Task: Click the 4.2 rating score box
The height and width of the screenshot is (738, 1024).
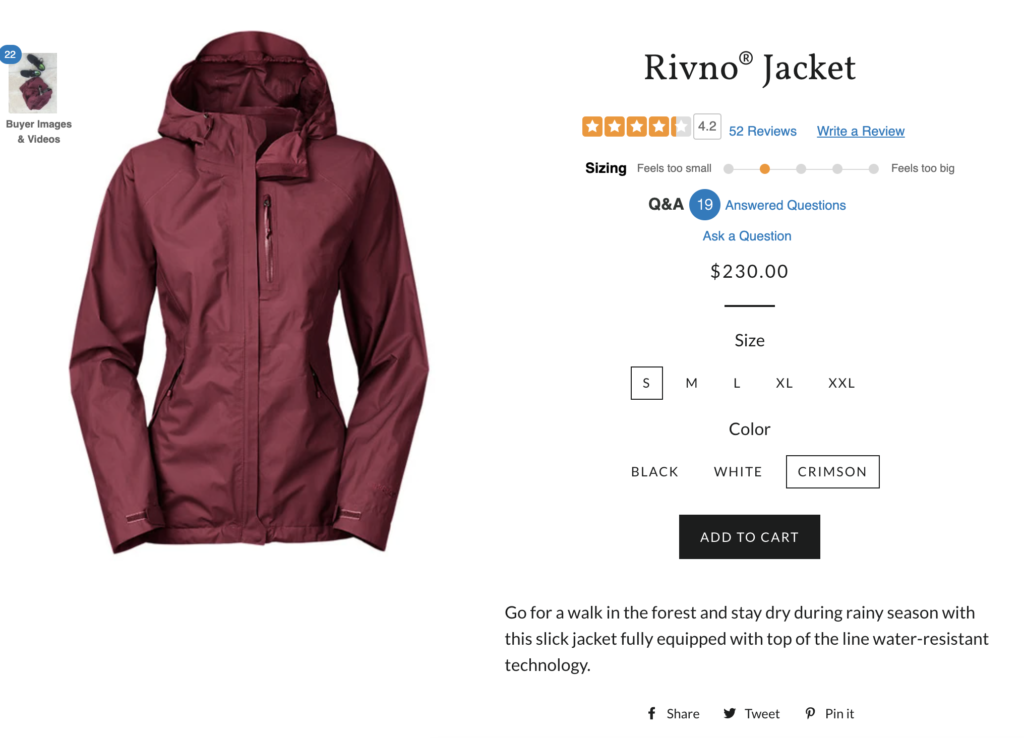Action: point(707,127)
